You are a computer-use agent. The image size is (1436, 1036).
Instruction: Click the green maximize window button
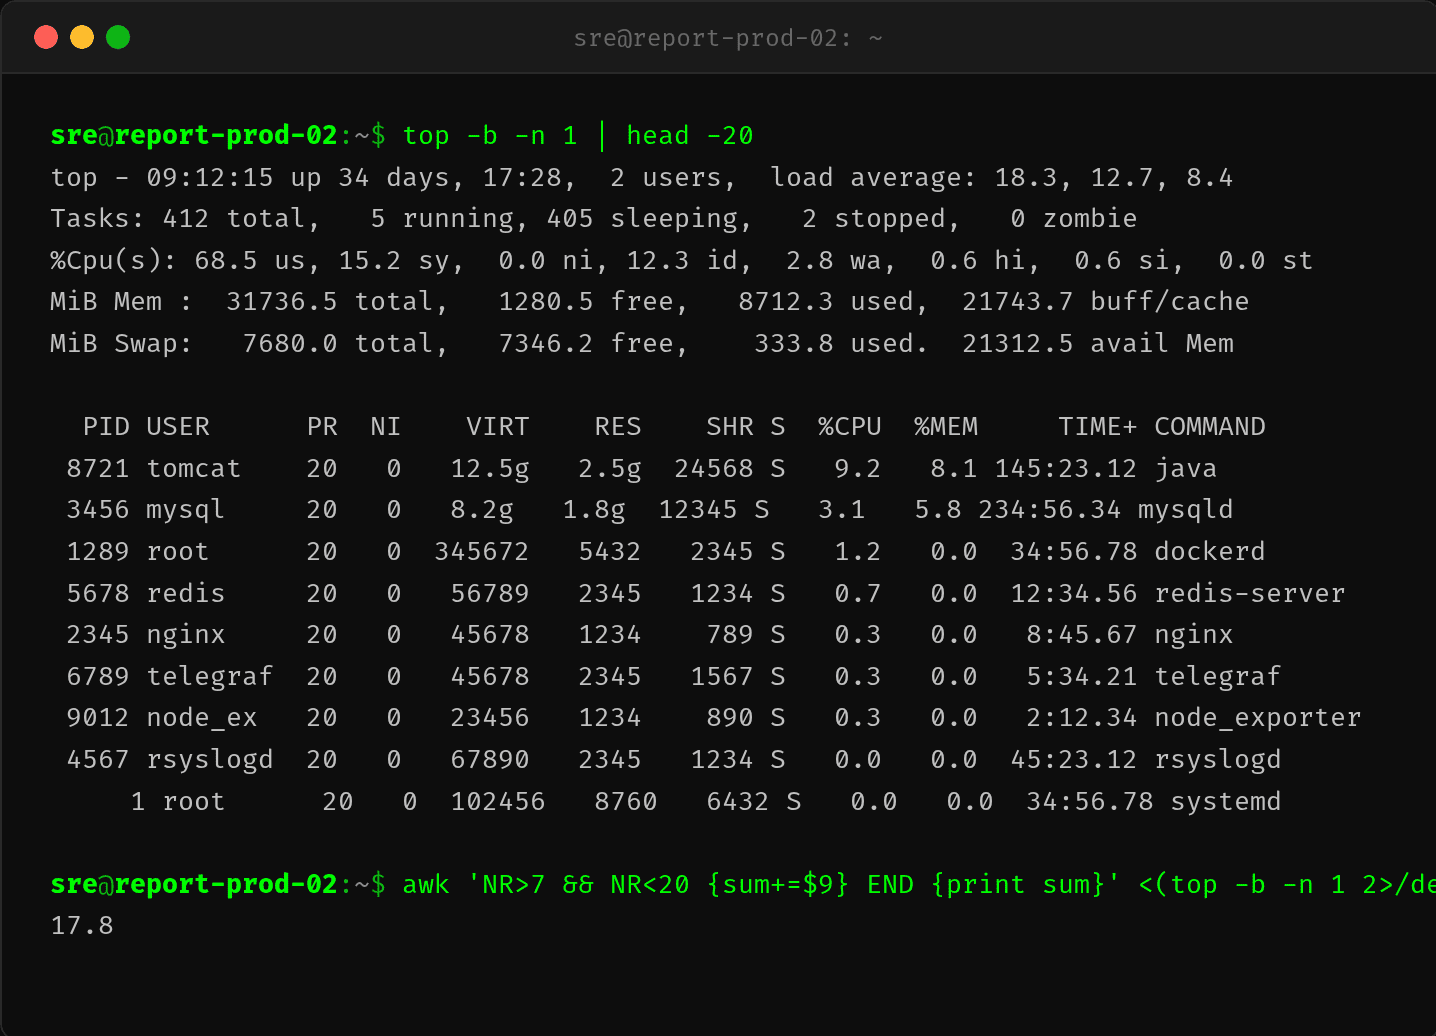(x=118, y=37)
